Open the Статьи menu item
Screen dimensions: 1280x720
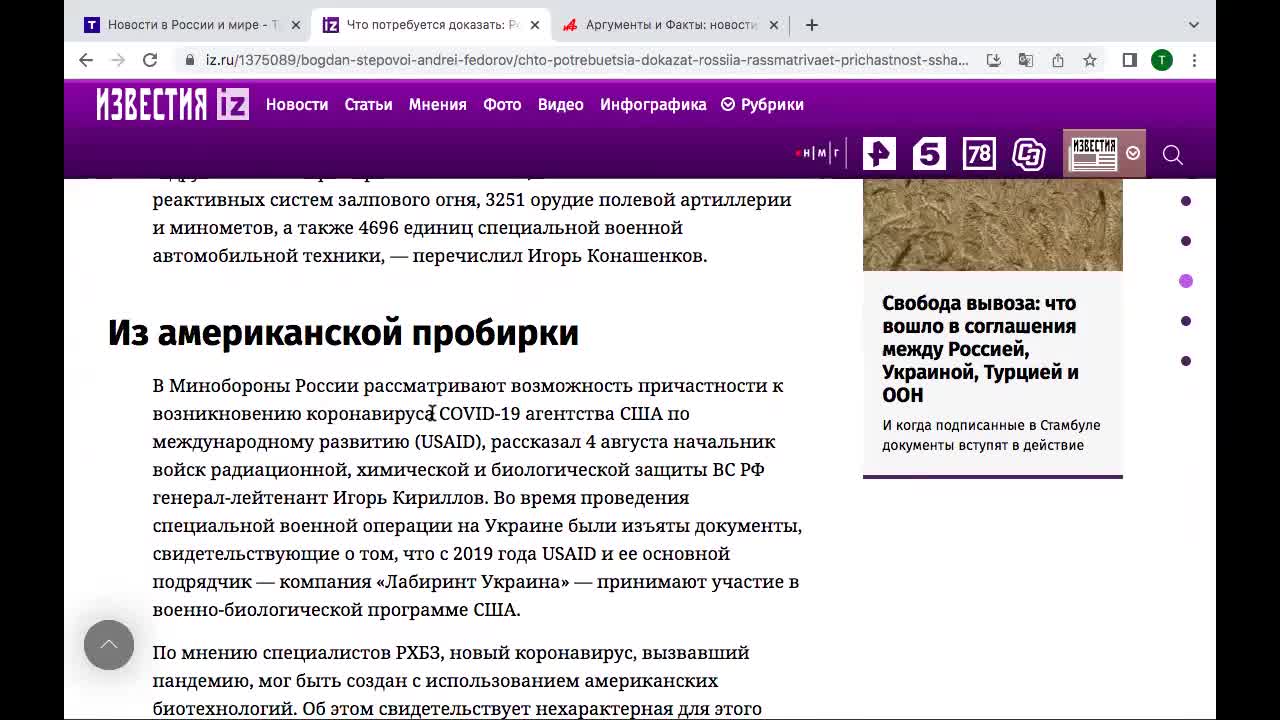pyautogui.click(x=368, y=104)
